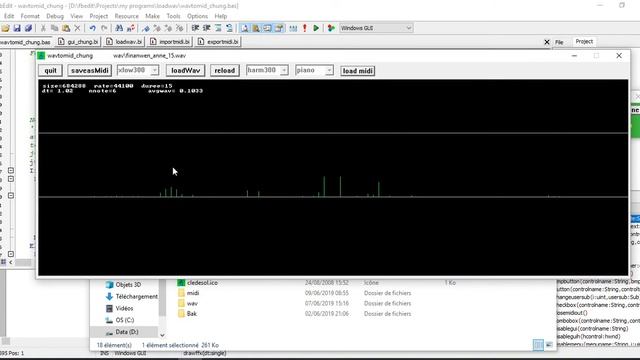Open the Options menu
640x360 pixels.
click(x=197, y=16)
